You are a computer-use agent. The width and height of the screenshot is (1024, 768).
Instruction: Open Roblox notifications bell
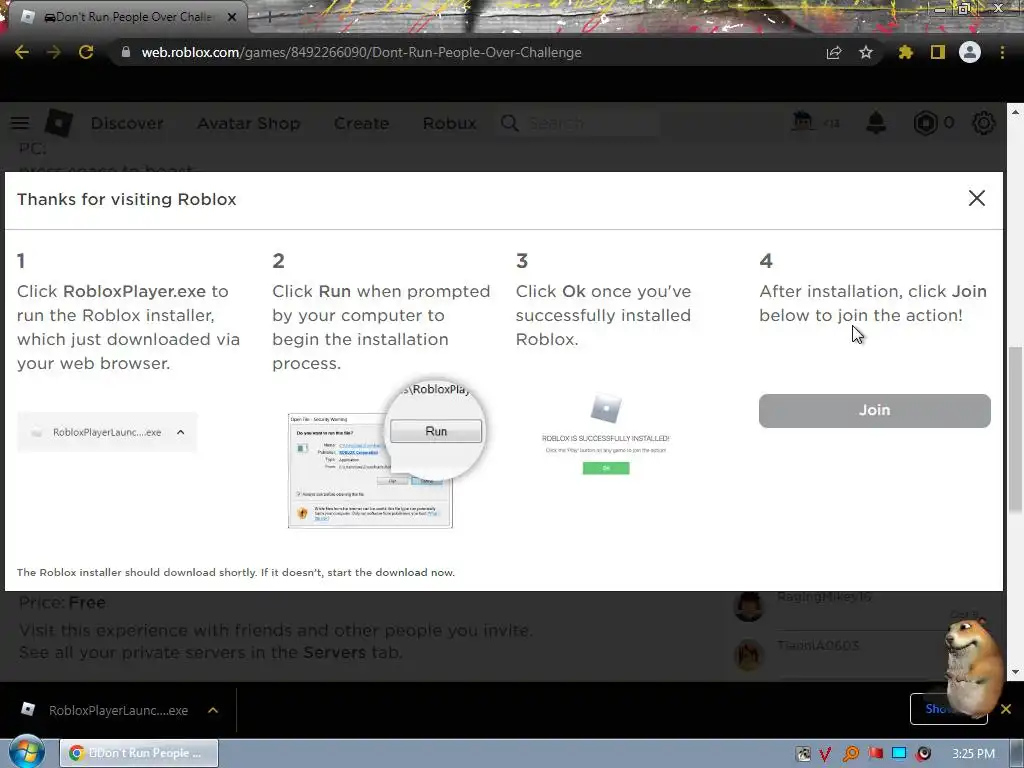[876, 123]
